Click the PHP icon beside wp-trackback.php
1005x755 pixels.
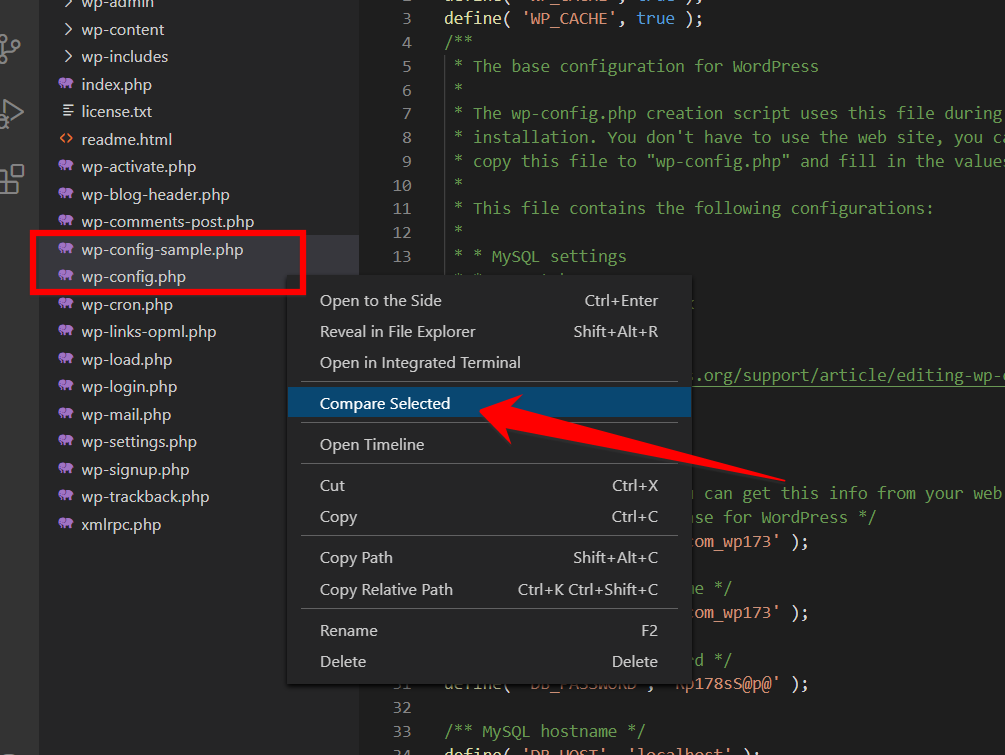(x=65, y=495)
